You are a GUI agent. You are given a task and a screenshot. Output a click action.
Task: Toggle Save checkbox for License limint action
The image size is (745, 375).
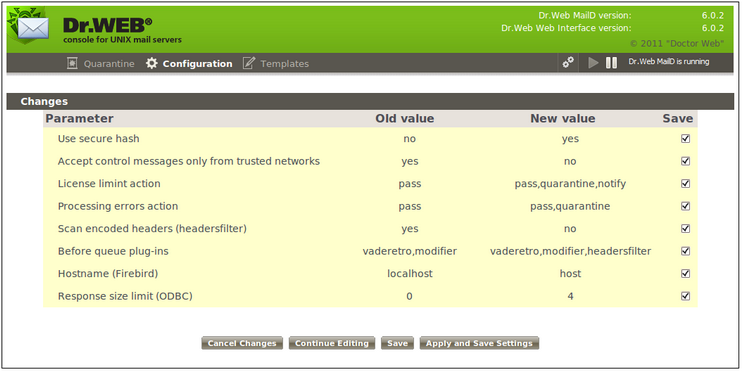click(x=685, y=183)
